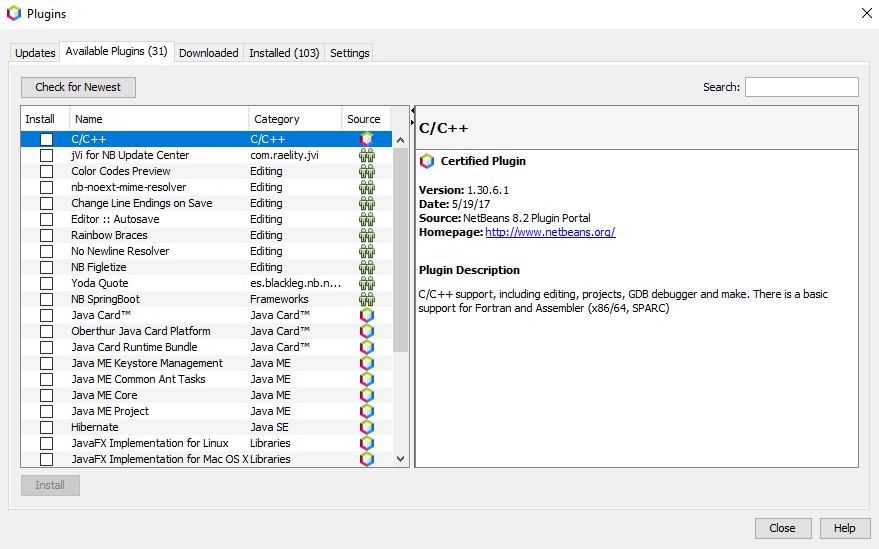Image resolution: width=879 pixels, height=549 pixels.
Task: Click the NetBeans source icon for Java Card Runtime Bundle
Action: pos(367,347)
